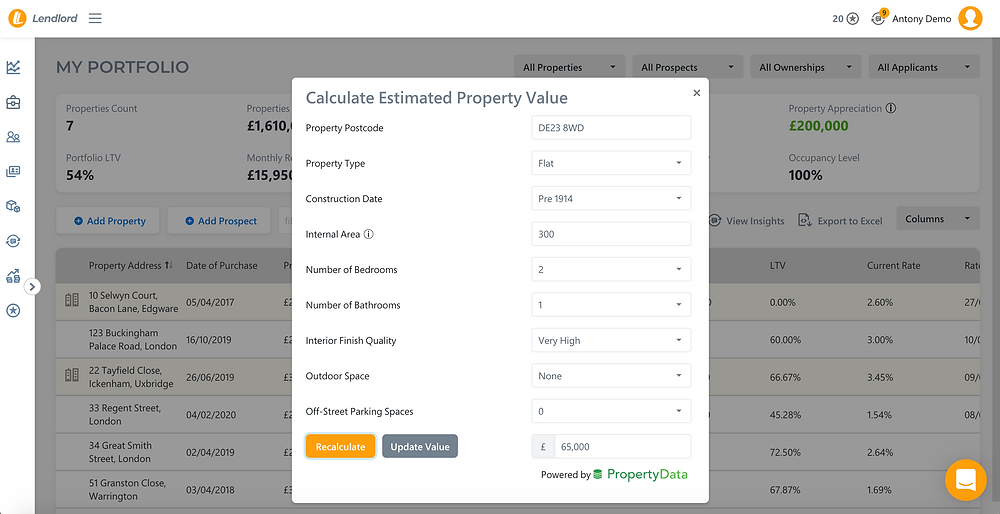Click the dashboard chart icon in sidebar

(x=13, y=67)
